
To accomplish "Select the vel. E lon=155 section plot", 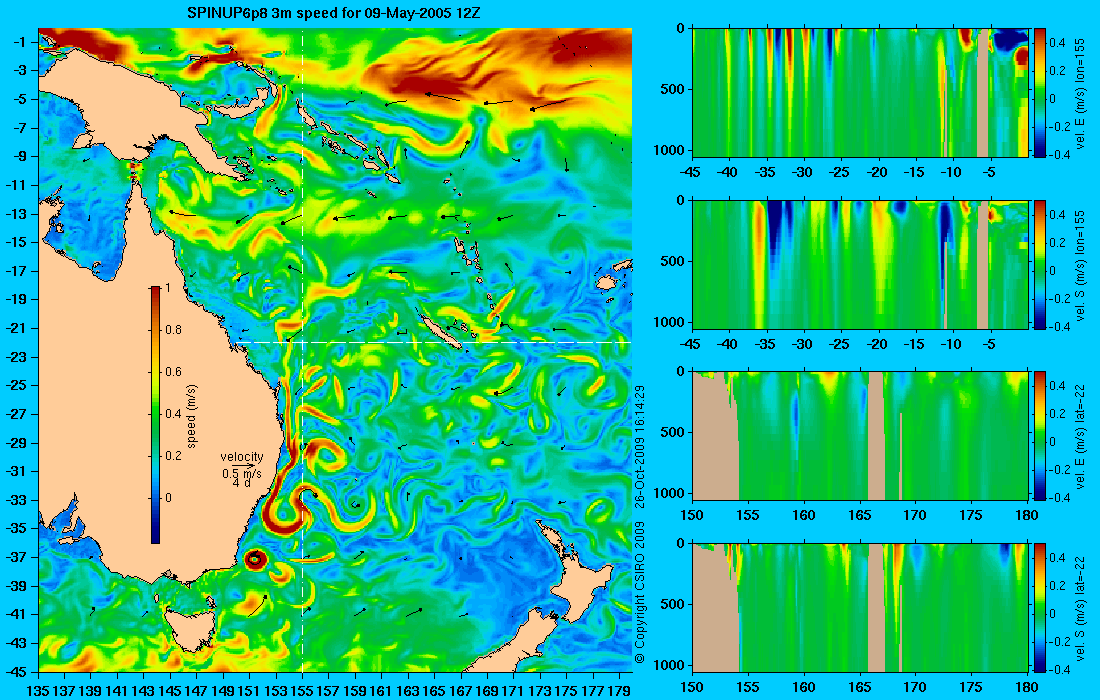I will click(x=860, y=93).
